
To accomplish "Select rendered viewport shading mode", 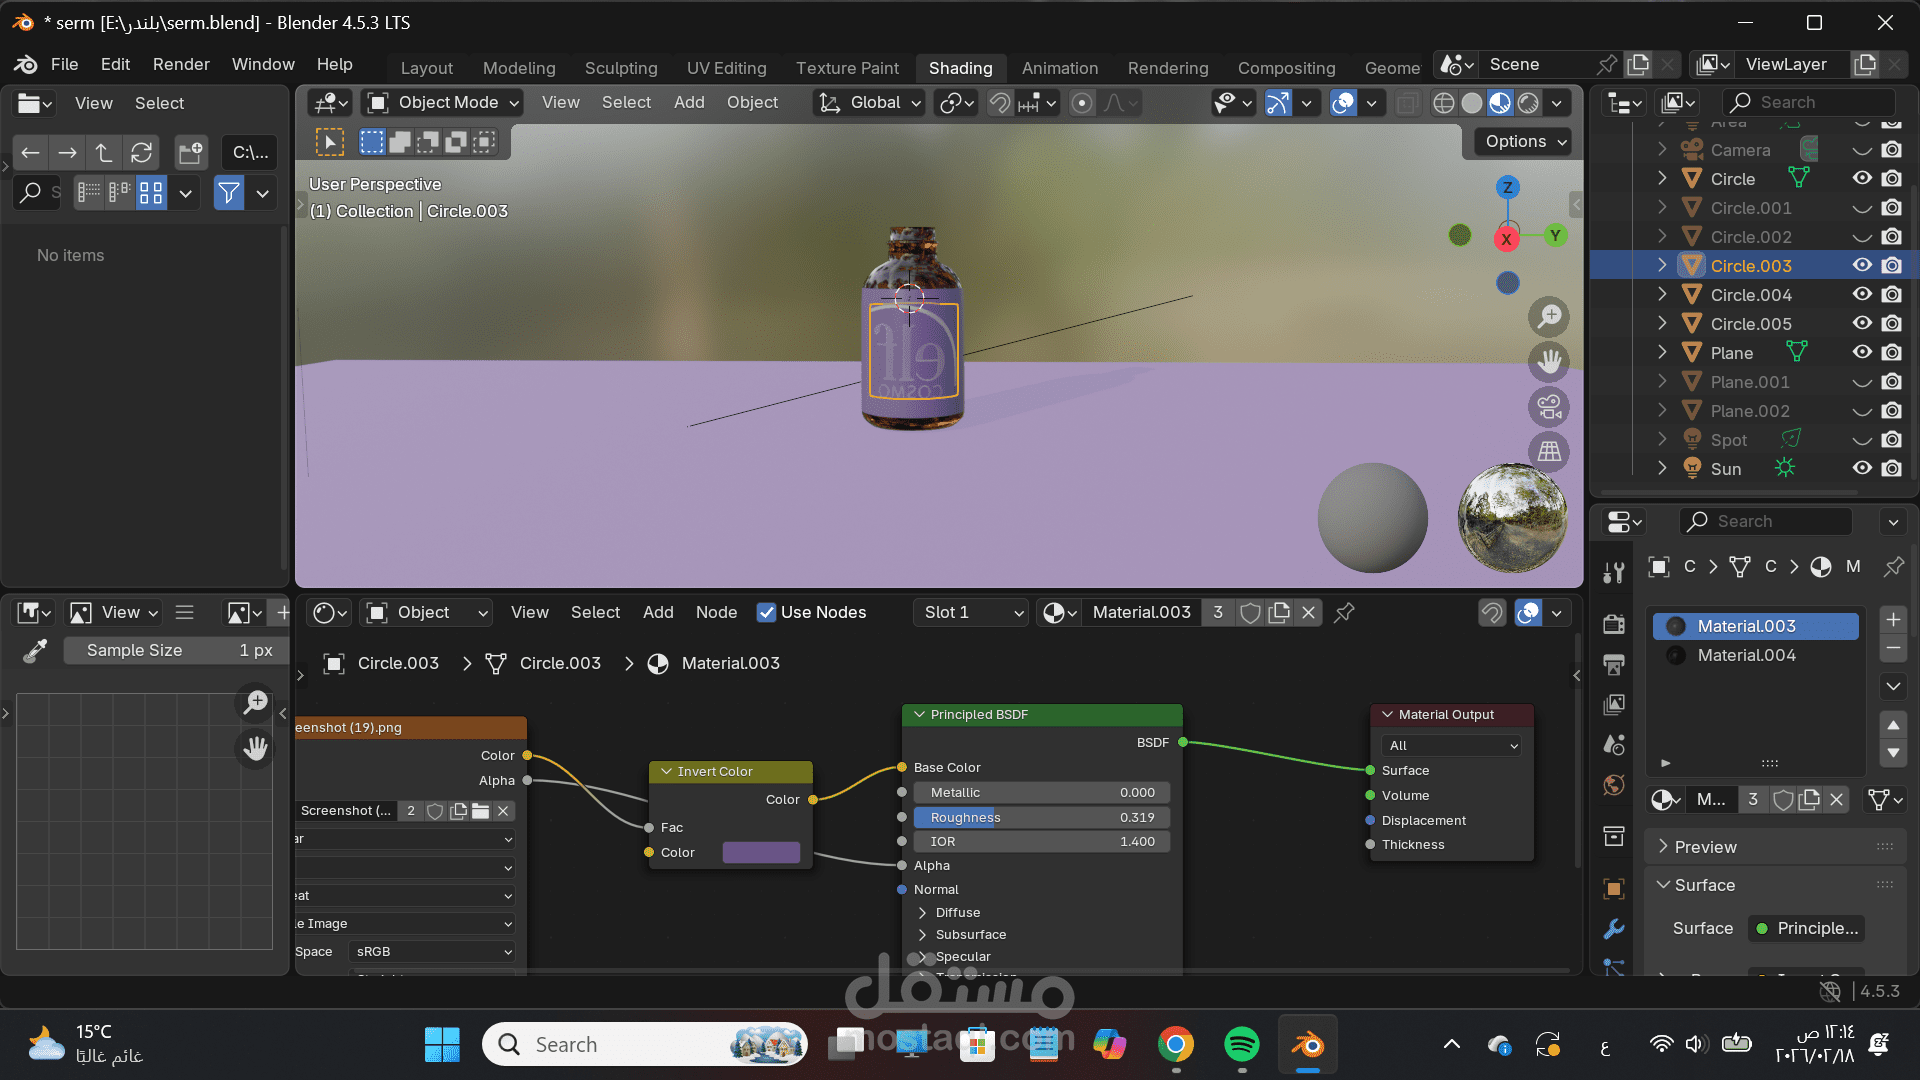I will 1528,103.
